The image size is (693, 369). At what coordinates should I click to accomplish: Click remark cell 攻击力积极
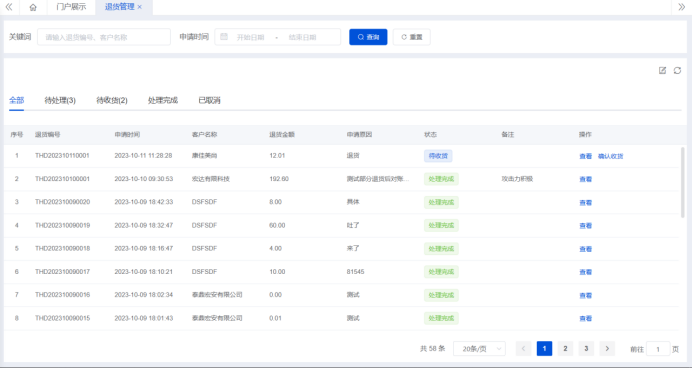click(517, 179)
